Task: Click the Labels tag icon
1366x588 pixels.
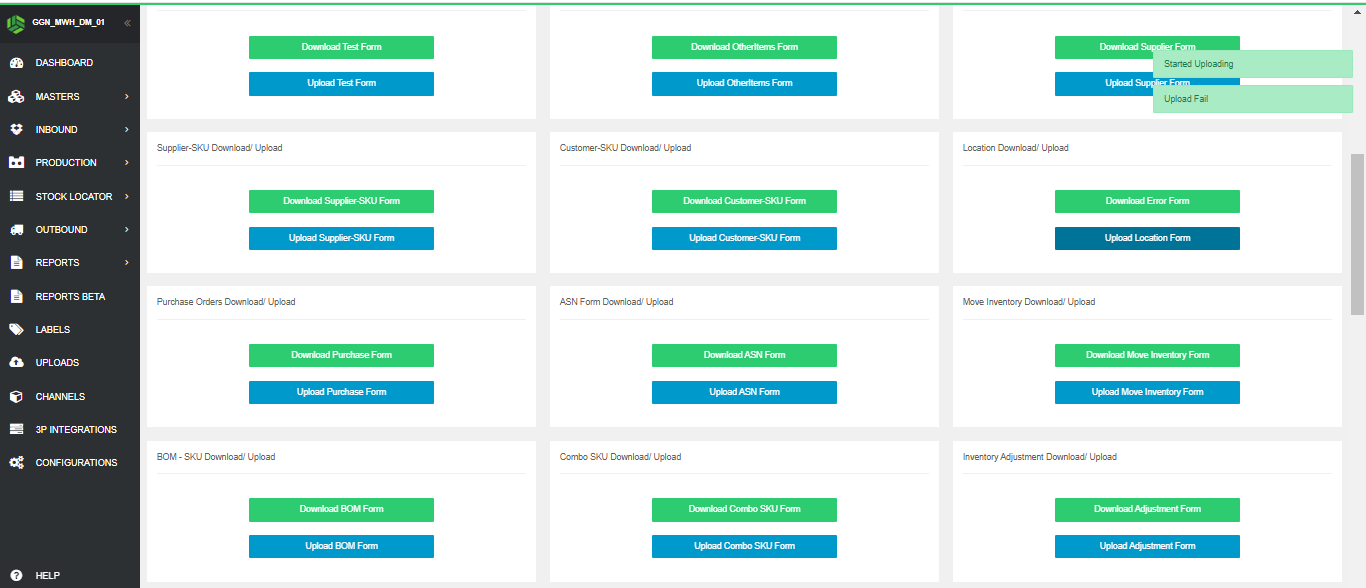Action: tap(16, 330)
